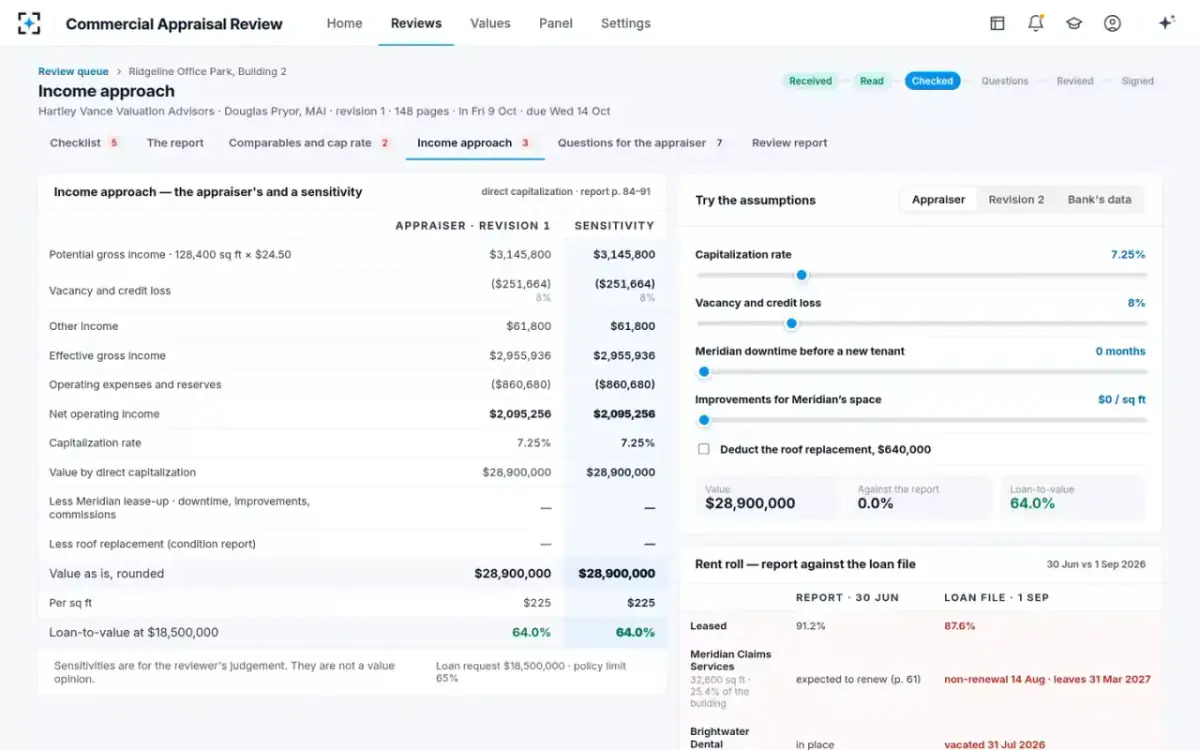Click the Vacancy and credit loss slider handle
This screenshot has width=1200, height=750.
click(791, 323)
